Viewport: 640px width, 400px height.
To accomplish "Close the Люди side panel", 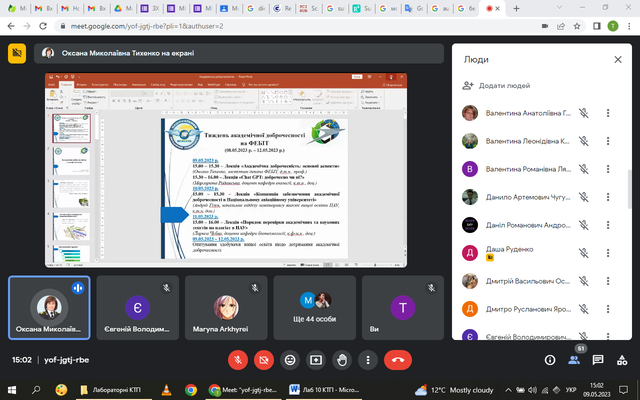I will [x=611, y=60].
